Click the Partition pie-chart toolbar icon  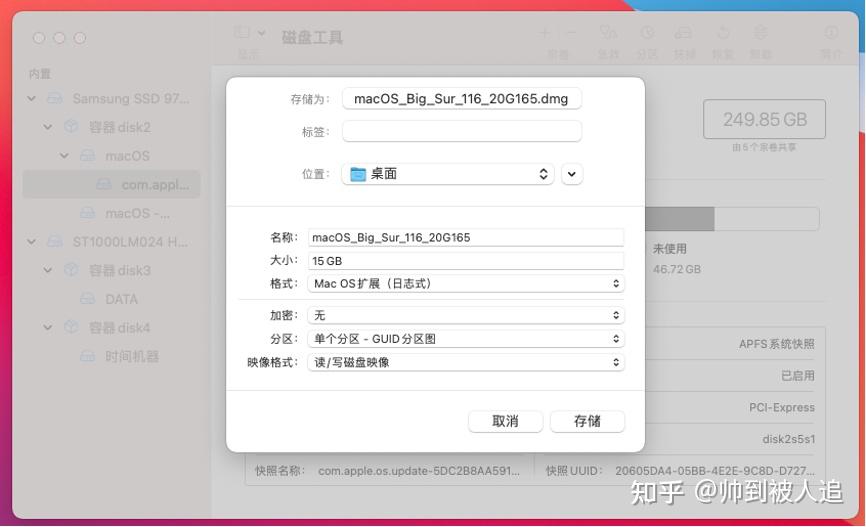[647, 33]
